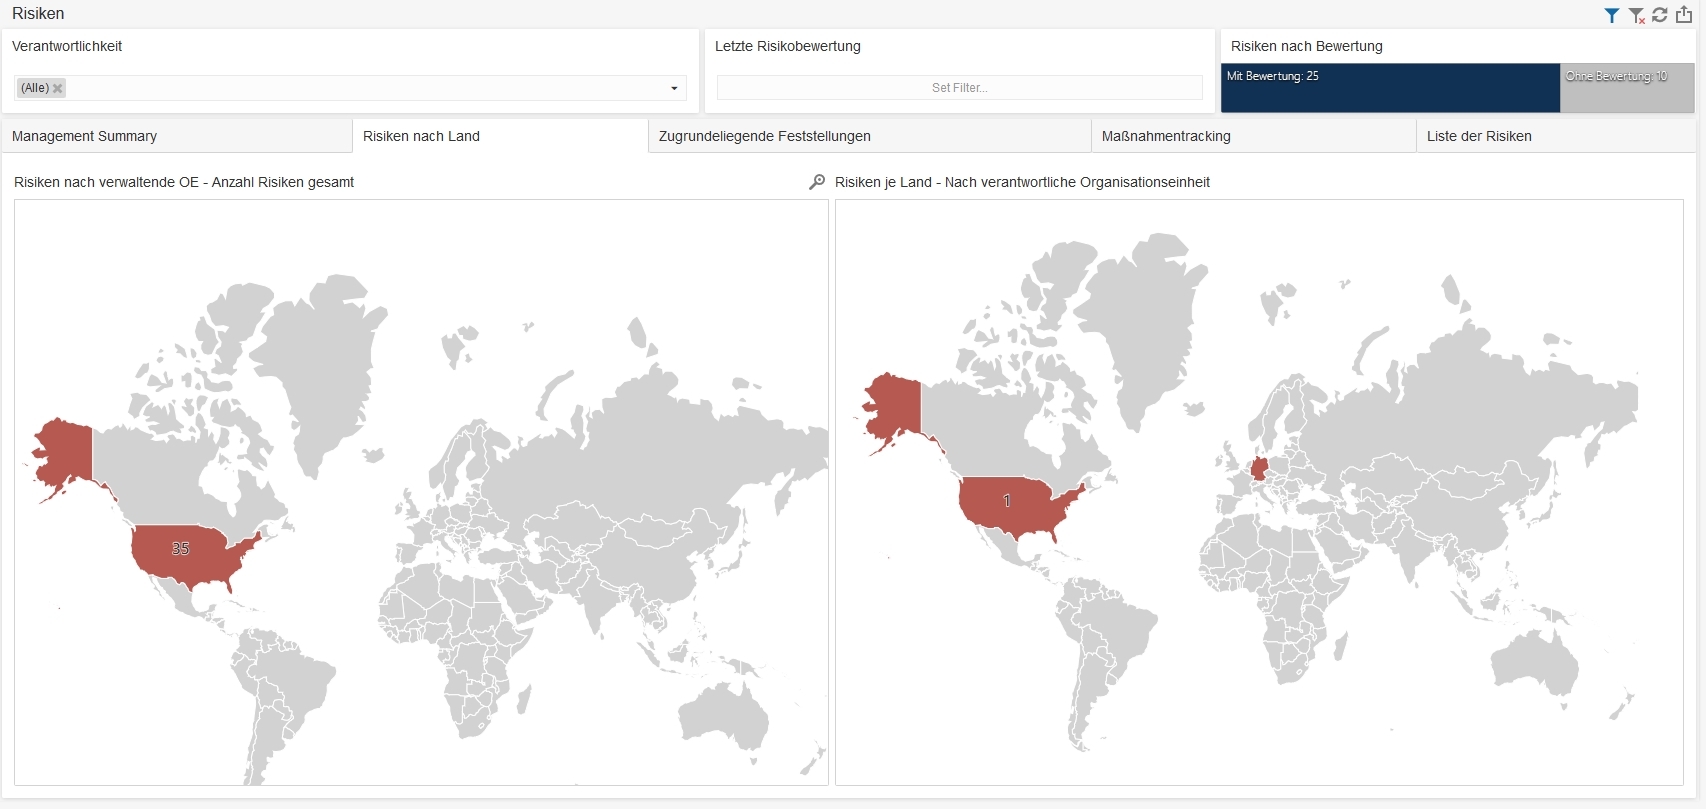
Task: Select the Ohne Bewertung: 10 bar segment
Action: tap(1627, 88)
